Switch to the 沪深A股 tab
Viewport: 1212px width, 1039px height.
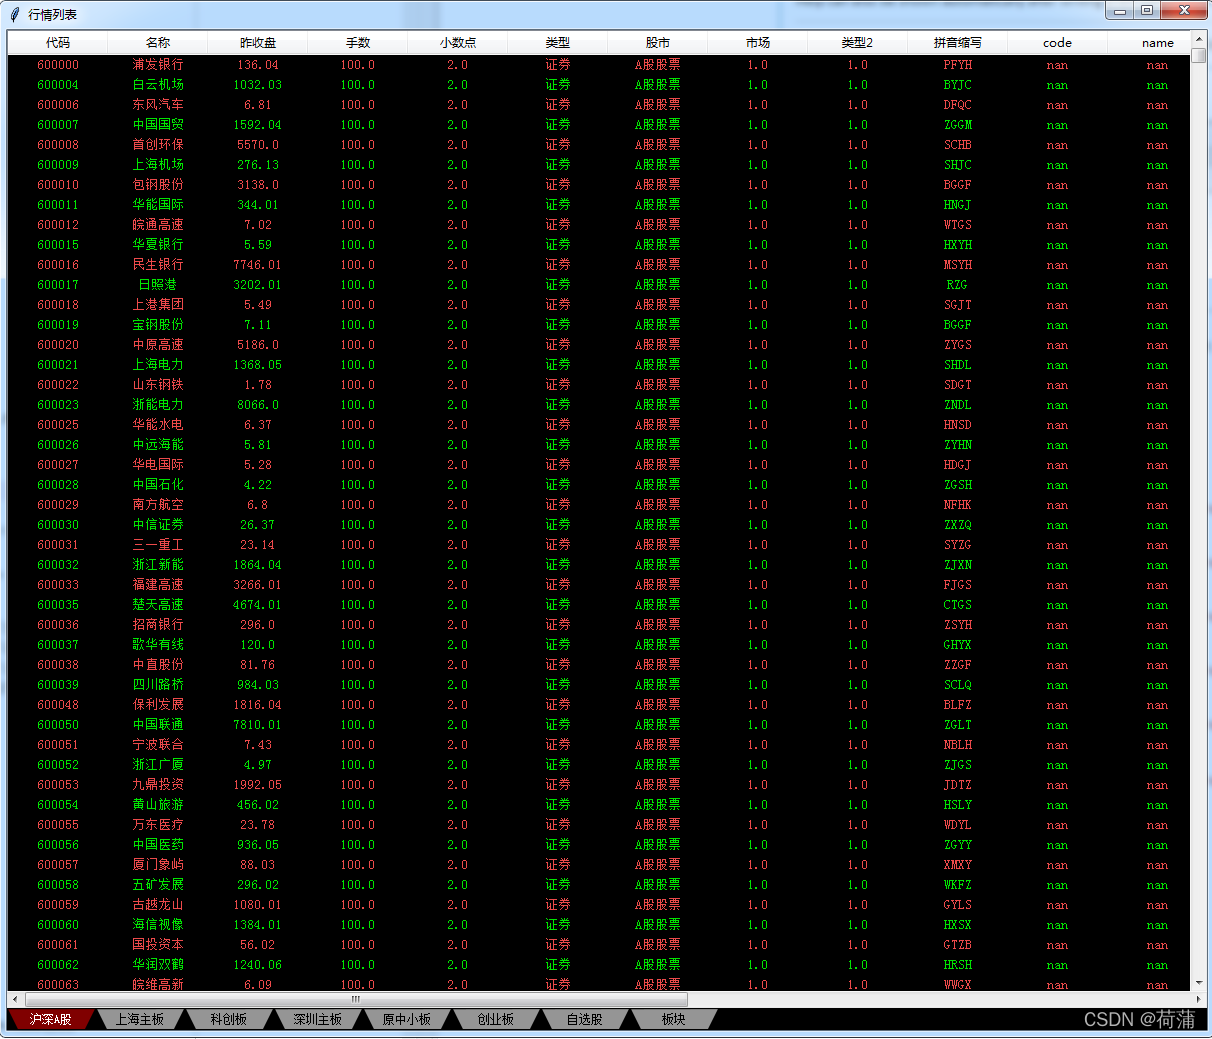click(51, 1019)
